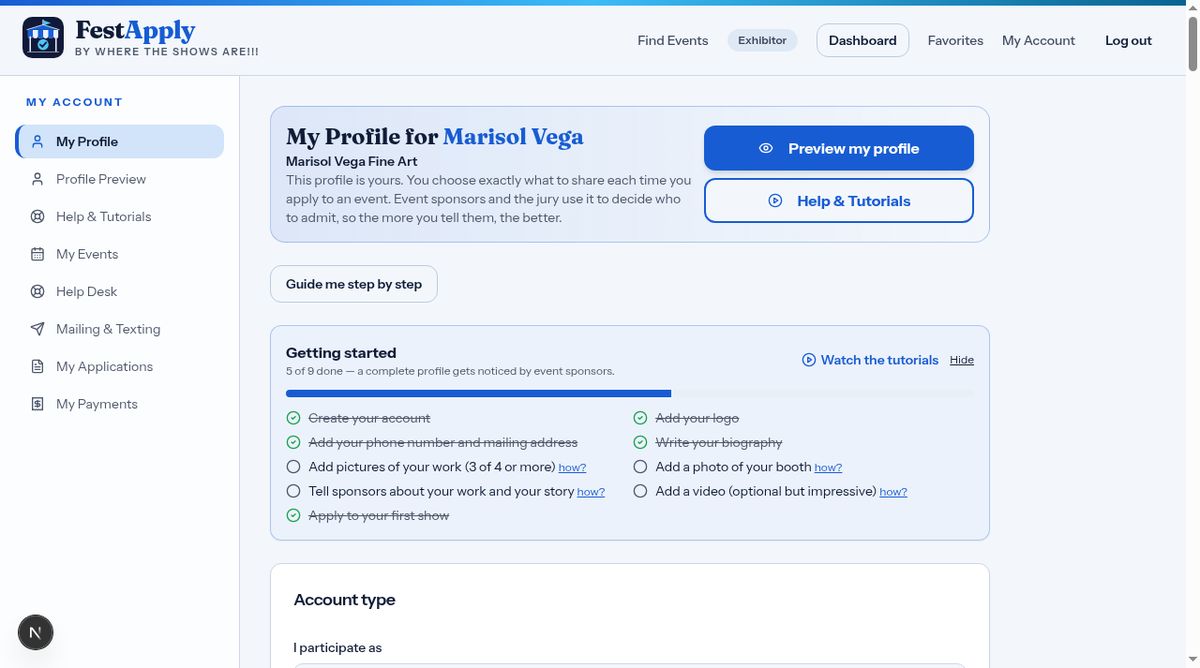Click the crossed-out Apply to your first show text
This screenshot has height=668, width=1200.
pyautogui.click(x=379, y=515)
